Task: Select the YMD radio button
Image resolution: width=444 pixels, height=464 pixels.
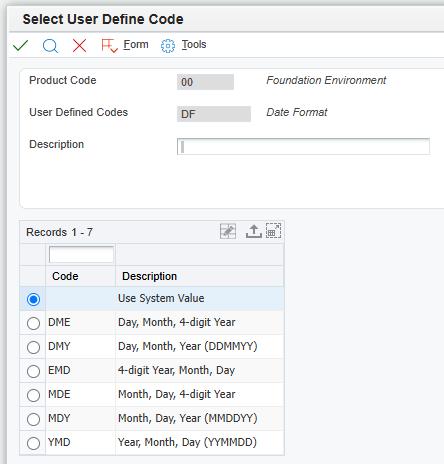Action: (33, 443)
